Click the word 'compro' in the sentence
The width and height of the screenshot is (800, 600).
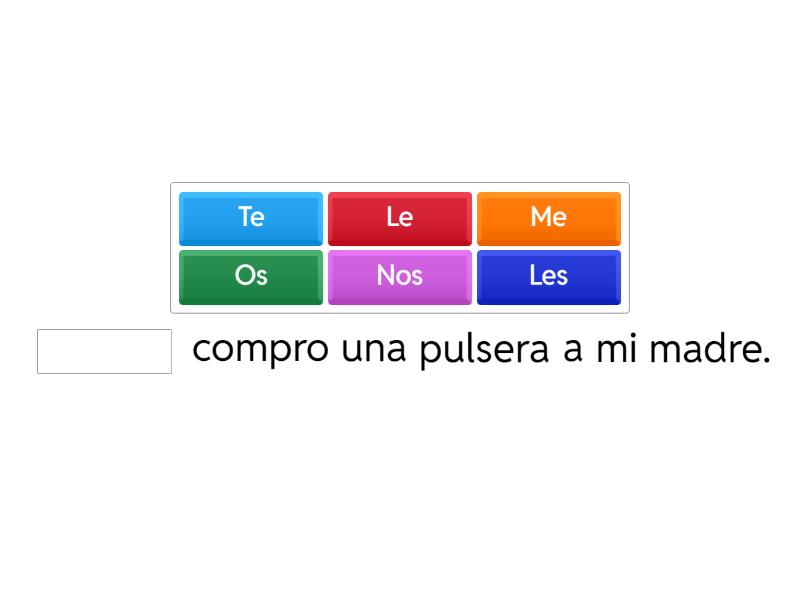point(260,352)
